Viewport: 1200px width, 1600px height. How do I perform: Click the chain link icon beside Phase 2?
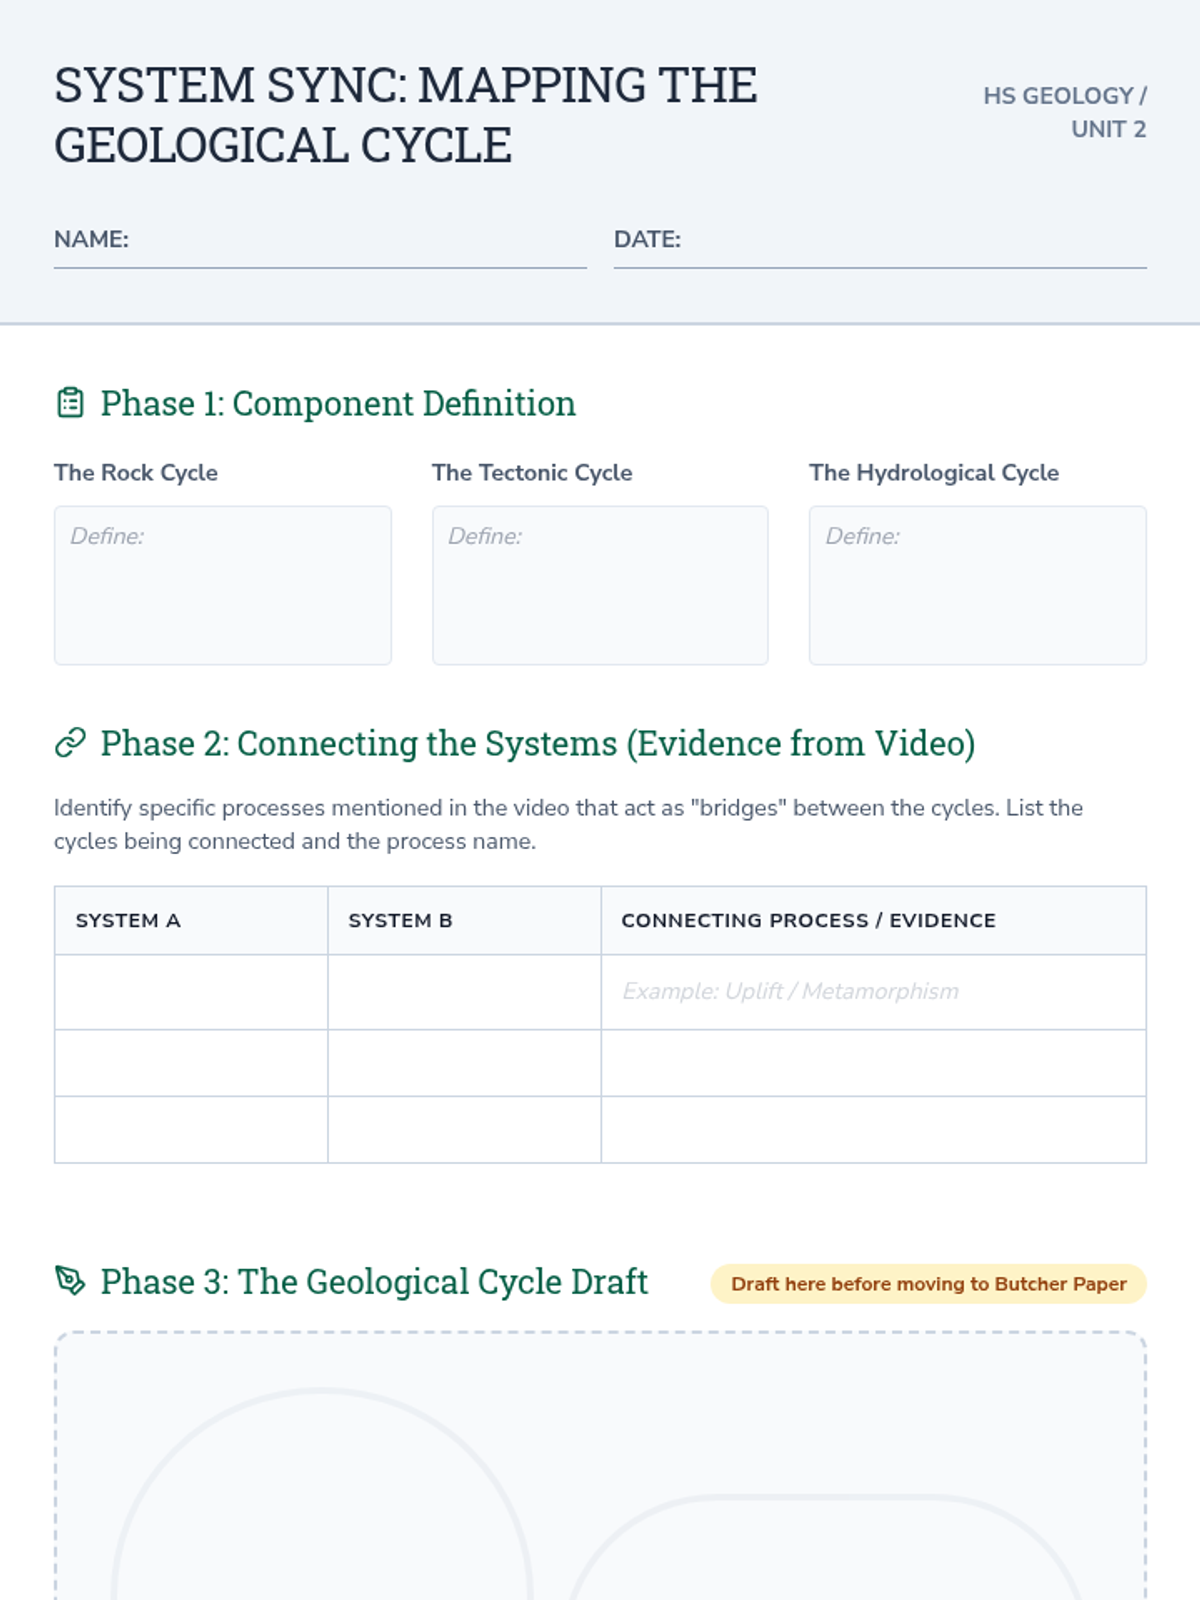click(70, 743)
